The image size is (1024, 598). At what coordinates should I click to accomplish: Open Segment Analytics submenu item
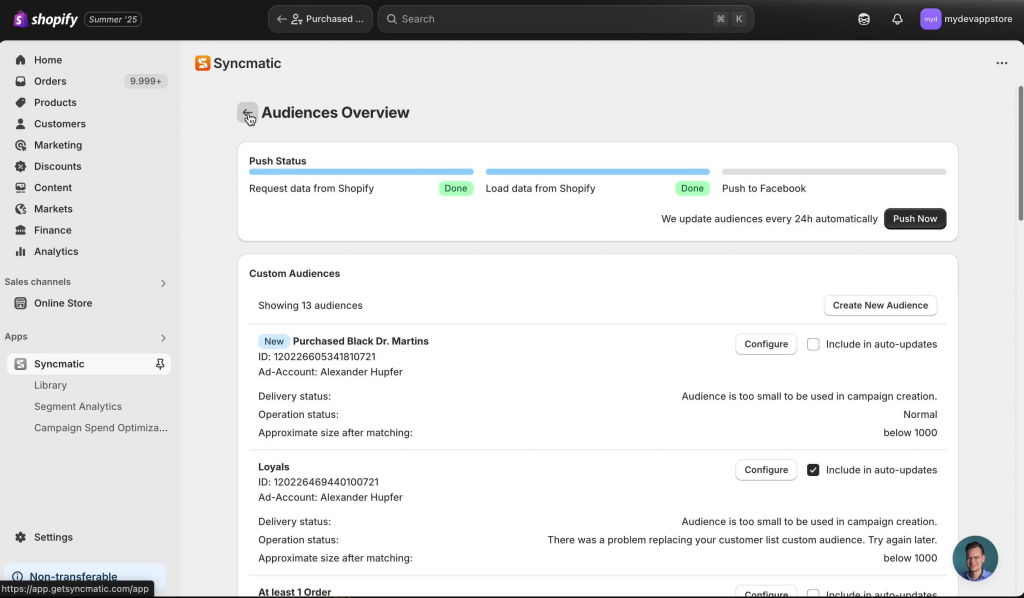click(78, 406)
